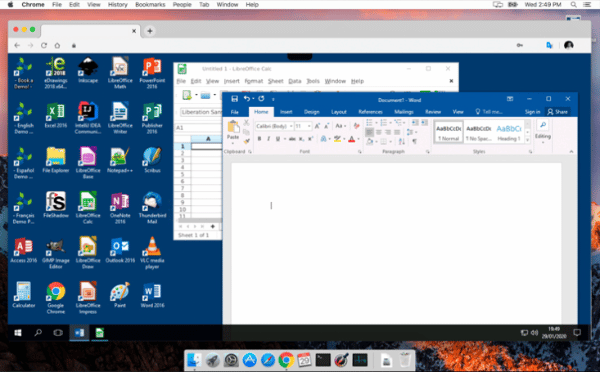Screen dimensions: 600x372
Task: Open LibreOffice Draw desktop shortcut
Action: tap(88, 253)
